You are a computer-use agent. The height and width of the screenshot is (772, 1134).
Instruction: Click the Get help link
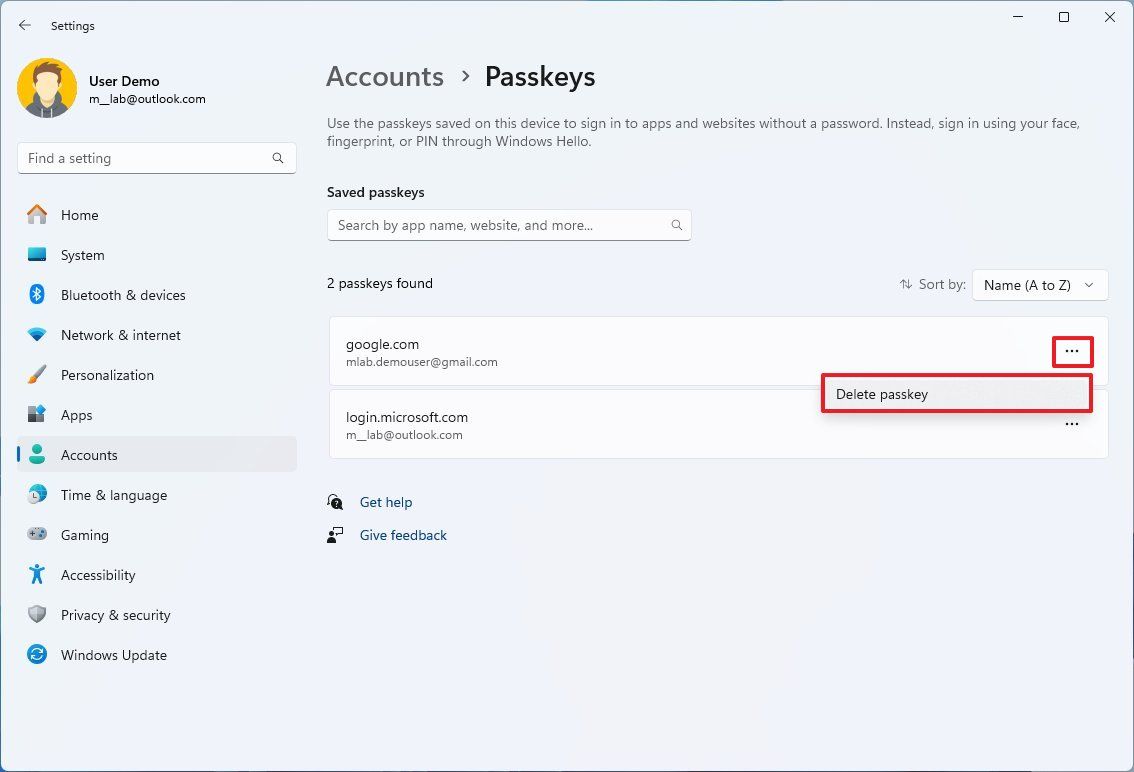point(386,502)
